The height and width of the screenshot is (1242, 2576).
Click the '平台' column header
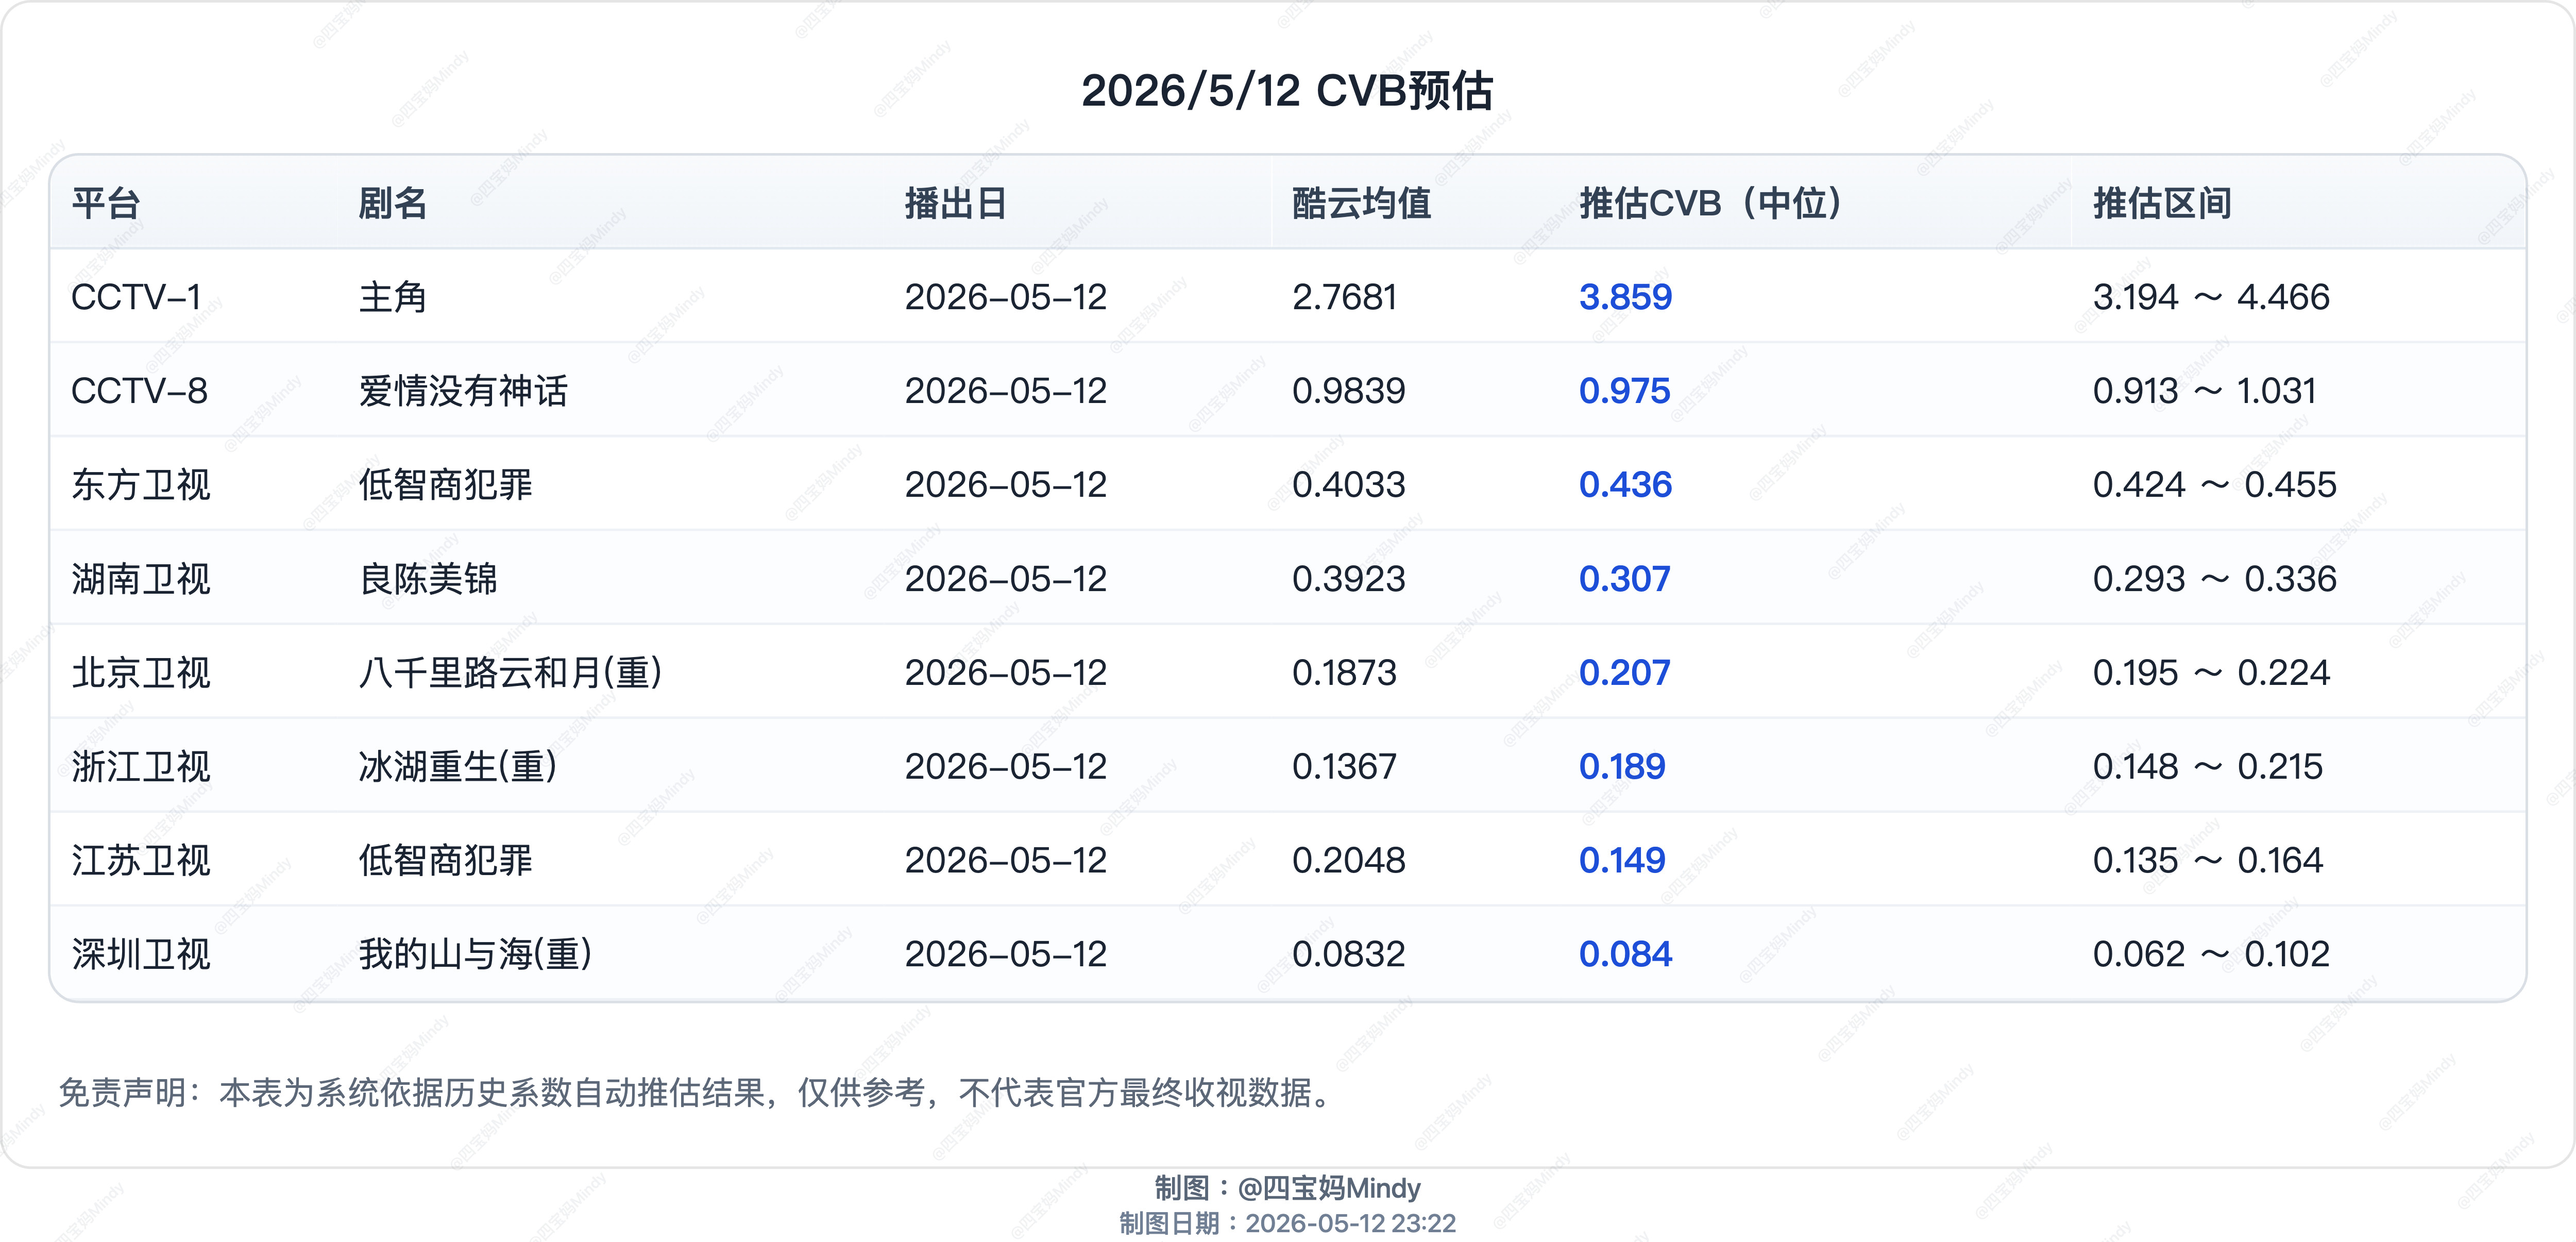click(x=106, y=203)
